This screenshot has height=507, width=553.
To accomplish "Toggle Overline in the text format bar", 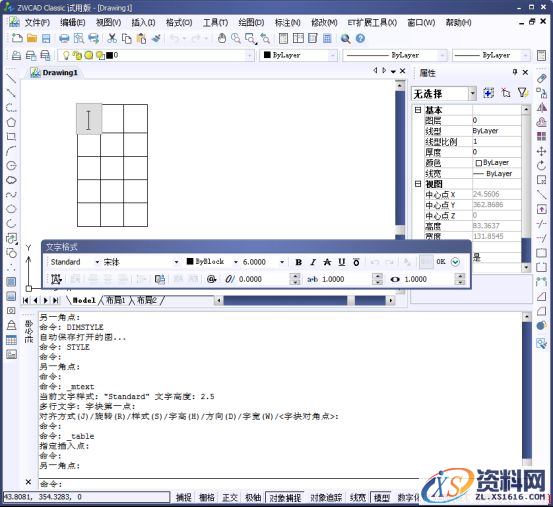I will [356, 262].
